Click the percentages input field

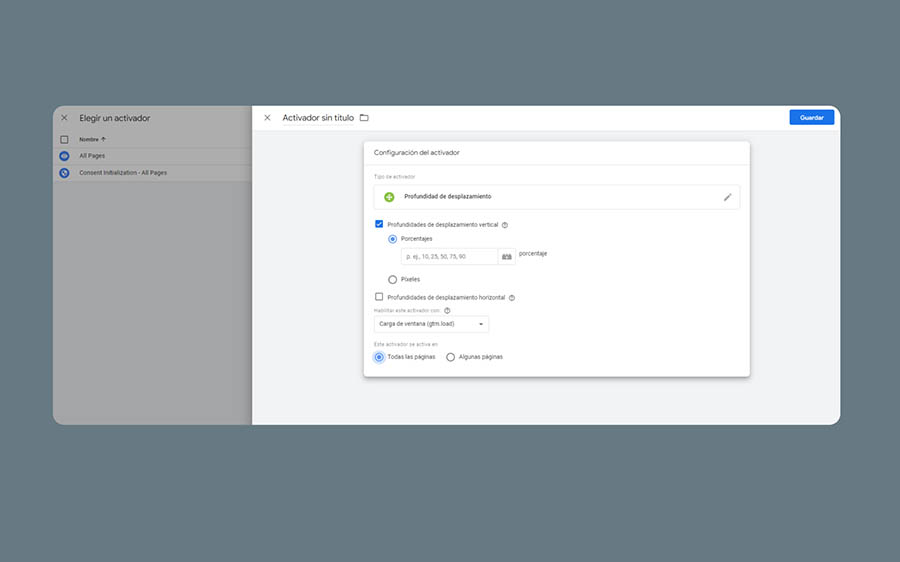tap(449, 257)
